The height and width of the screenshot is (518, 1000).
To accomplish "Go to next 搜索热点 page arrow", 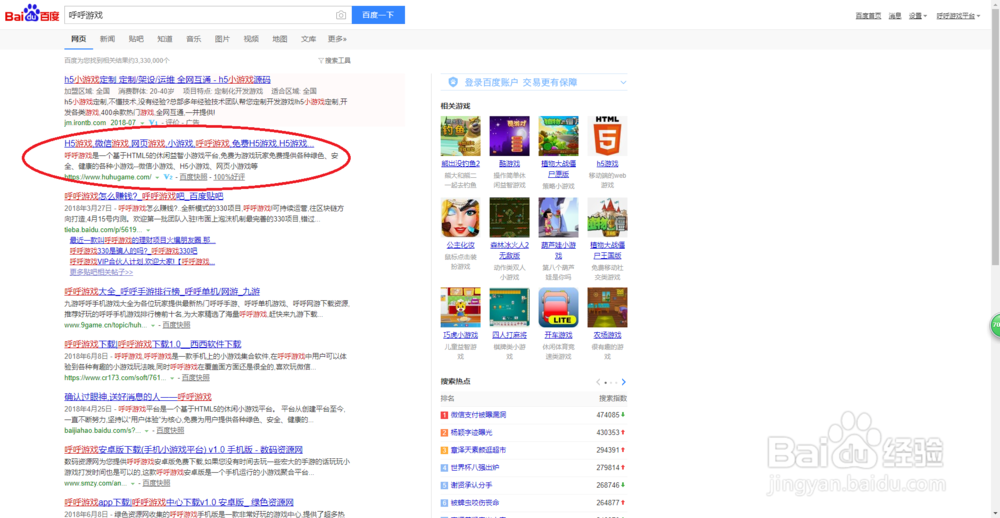I will click(624, 382).
